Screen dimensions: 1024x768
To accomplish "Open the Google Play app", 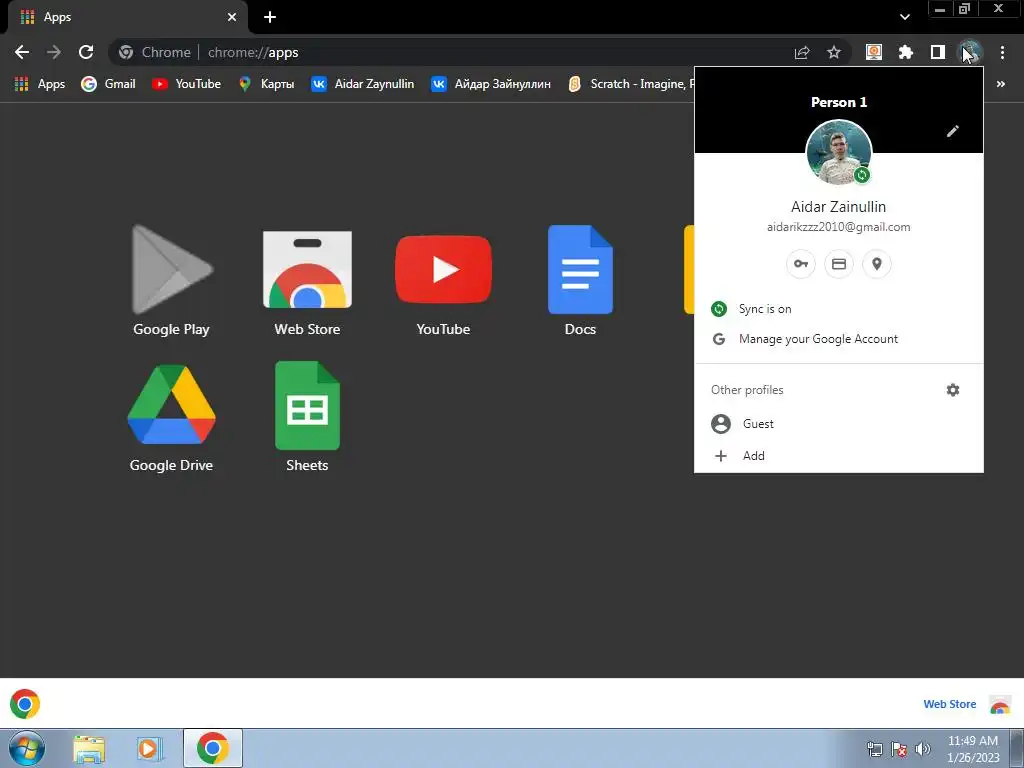I will click(x=171, y=281).
